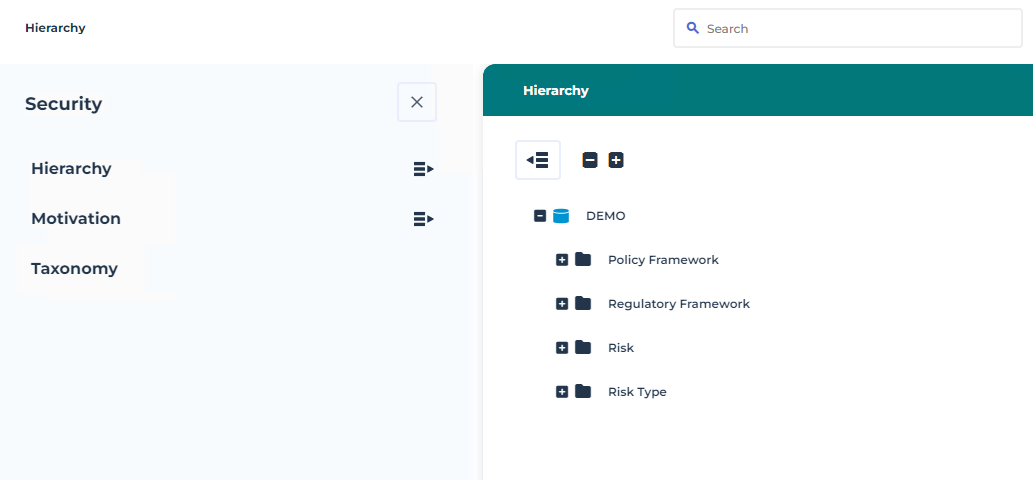
Task: Click the Hierarchy submenu arrow icon
Action: 423,169
